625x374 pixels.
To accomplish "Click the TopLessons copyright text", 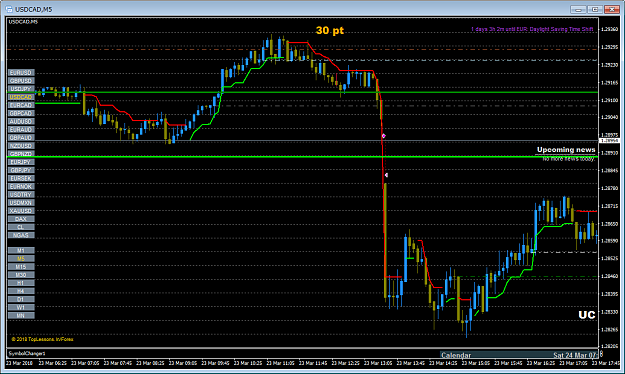I will click(x=42, y=339).
